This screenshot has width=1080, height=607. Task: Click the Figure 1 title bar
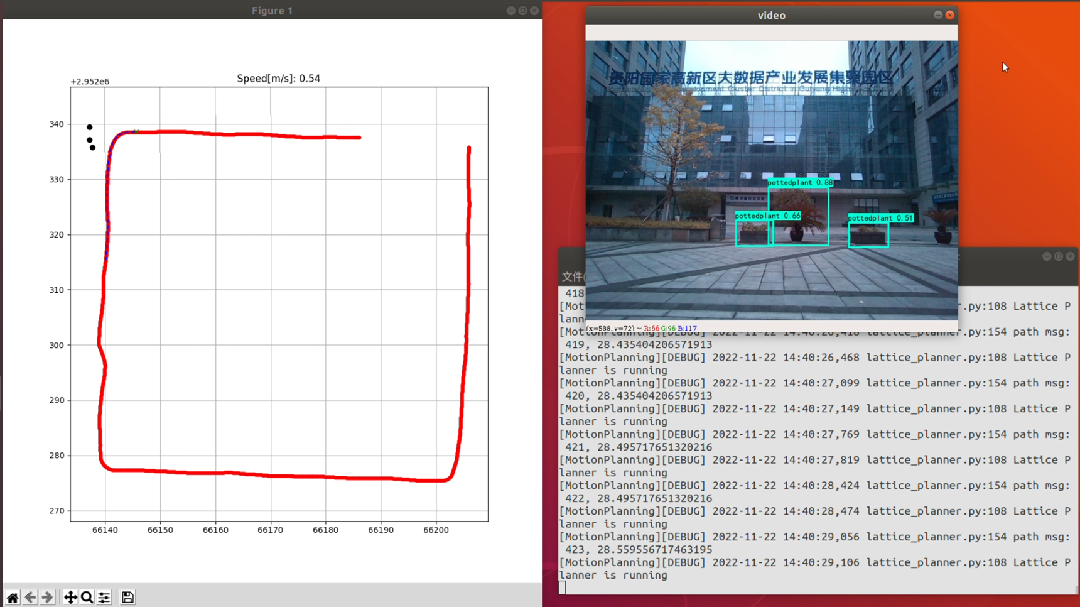coord(271,10)
